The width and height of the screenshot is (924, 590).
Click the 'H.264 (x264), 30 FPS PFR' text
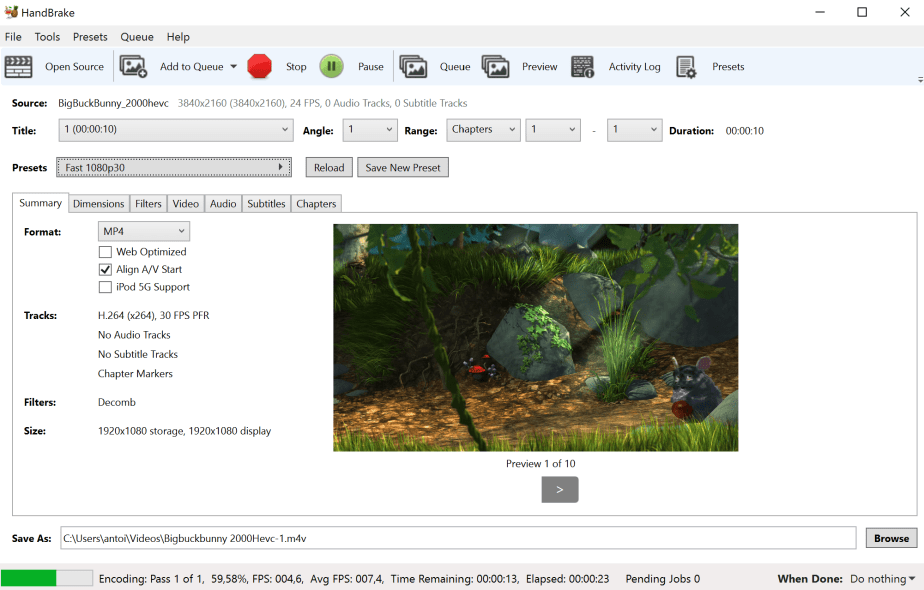pos(153,315)
